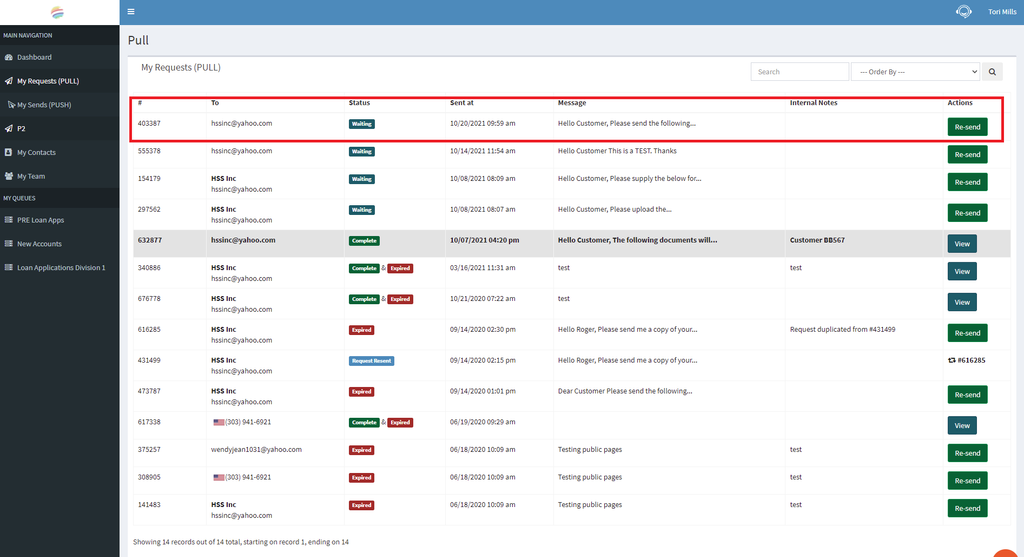Click the application logo
Screen dimensions: 1024x557
(x=57, y=12)
